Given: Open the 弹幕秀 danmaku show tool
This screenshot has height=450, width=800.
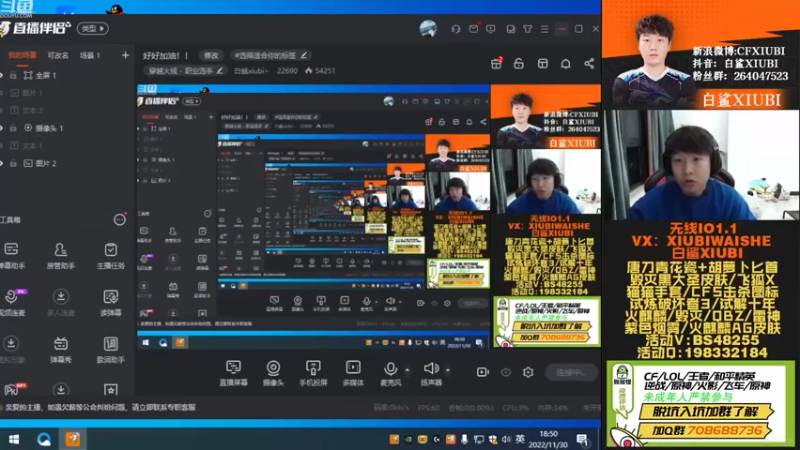Looking at the screenshot, I should coord(61,350).
